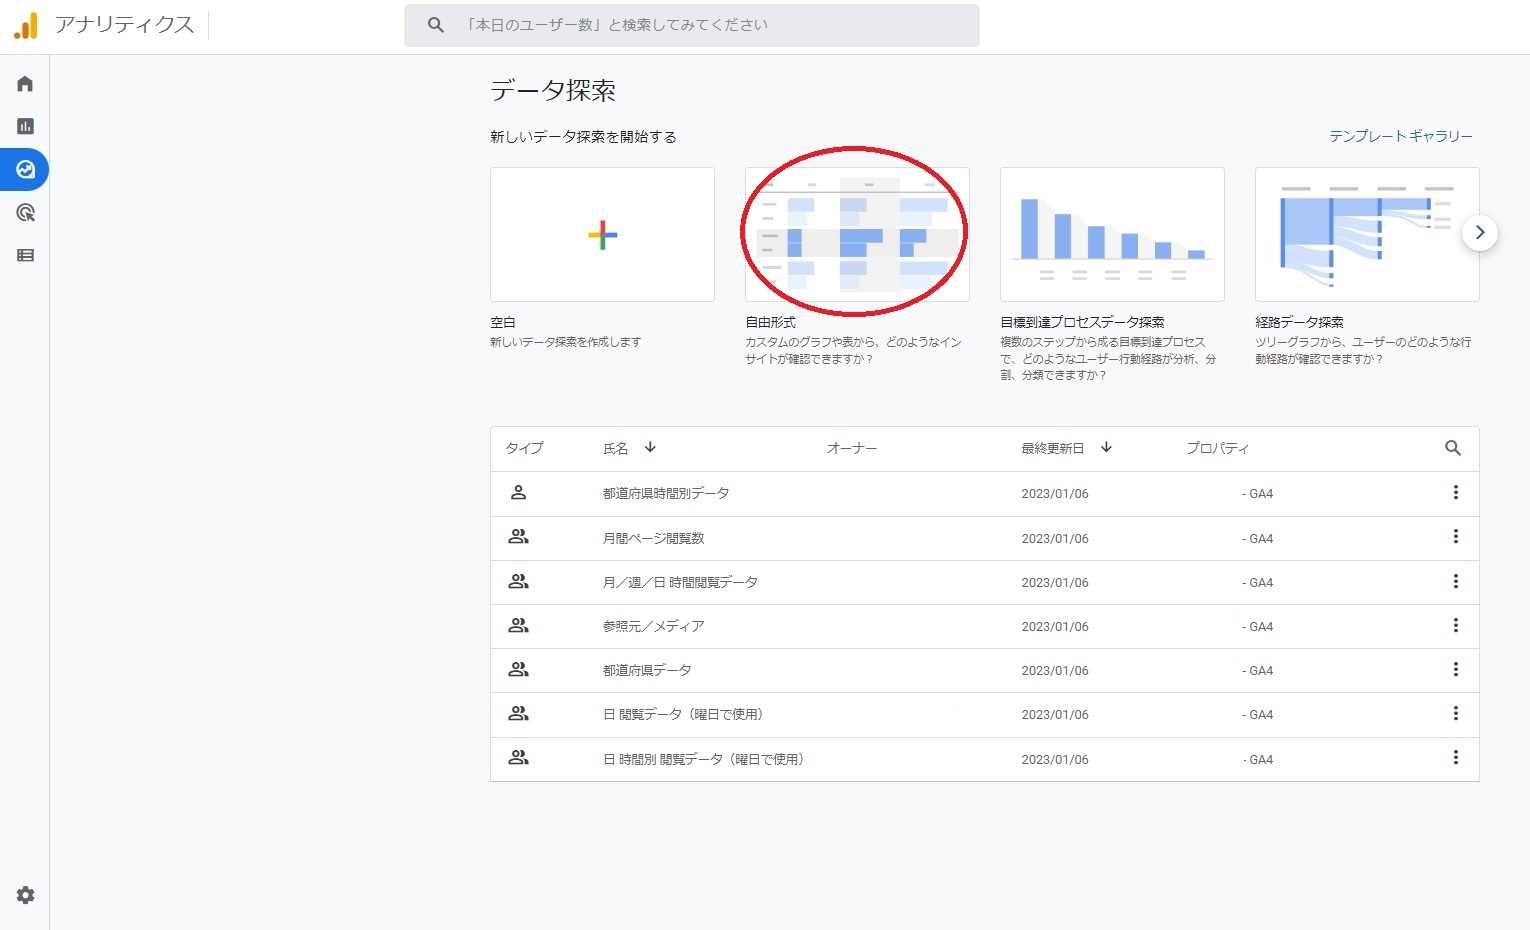
Task: Open the Advertising icon in the sidebar
Action: pos(25,212)
